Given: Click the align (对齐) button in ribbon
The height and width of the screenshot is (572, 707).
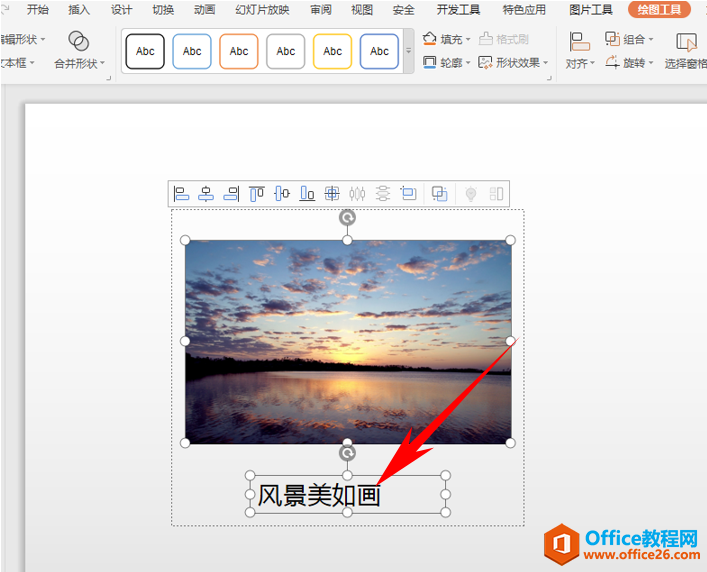Looking at the screenshot, I should (x=579, y=50).
